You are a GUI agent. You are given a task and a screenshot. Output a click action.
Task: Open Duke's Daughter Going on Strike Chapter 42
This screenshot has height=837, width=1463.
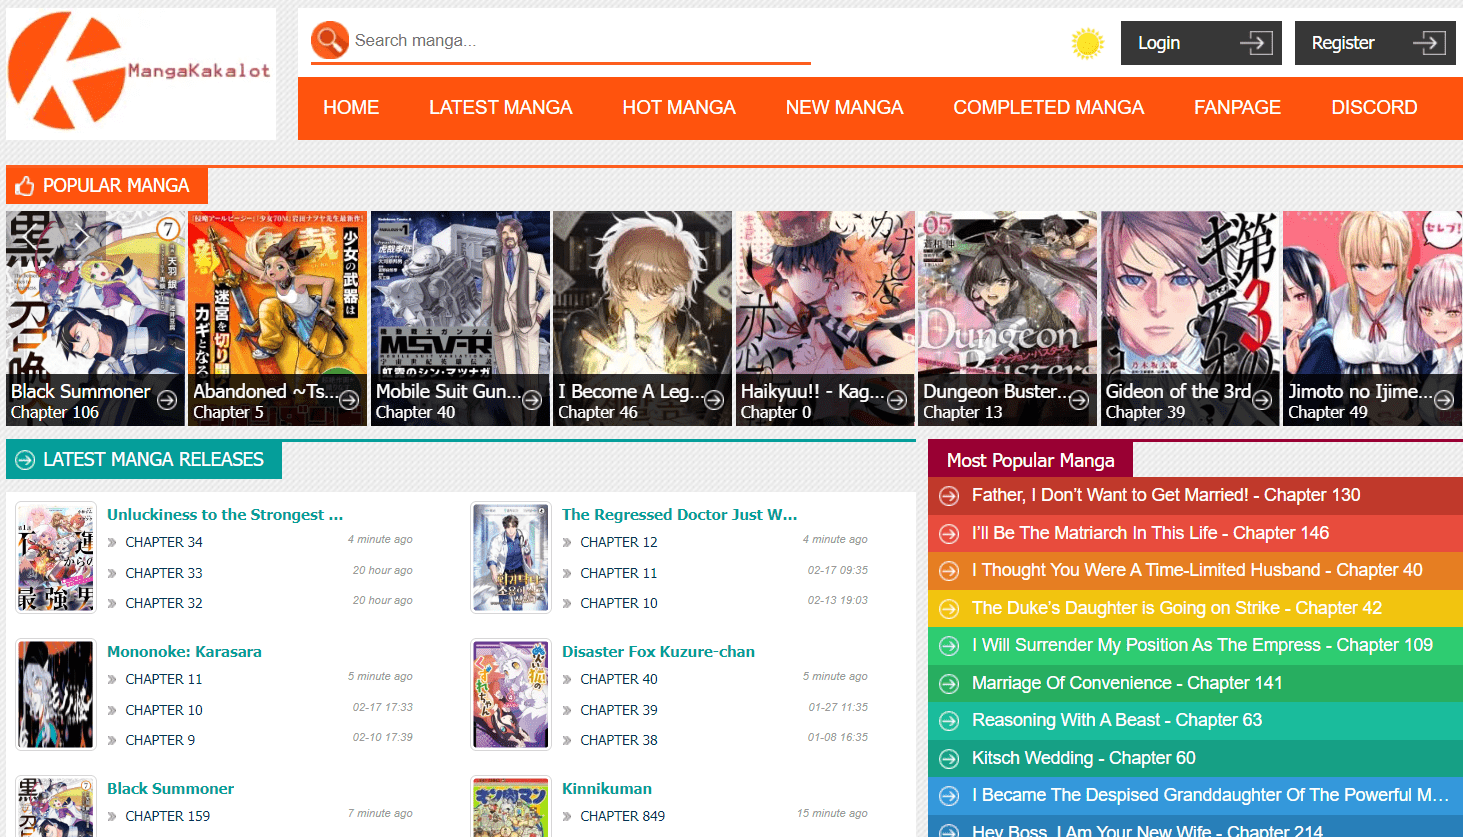[x=1177, y=608]
